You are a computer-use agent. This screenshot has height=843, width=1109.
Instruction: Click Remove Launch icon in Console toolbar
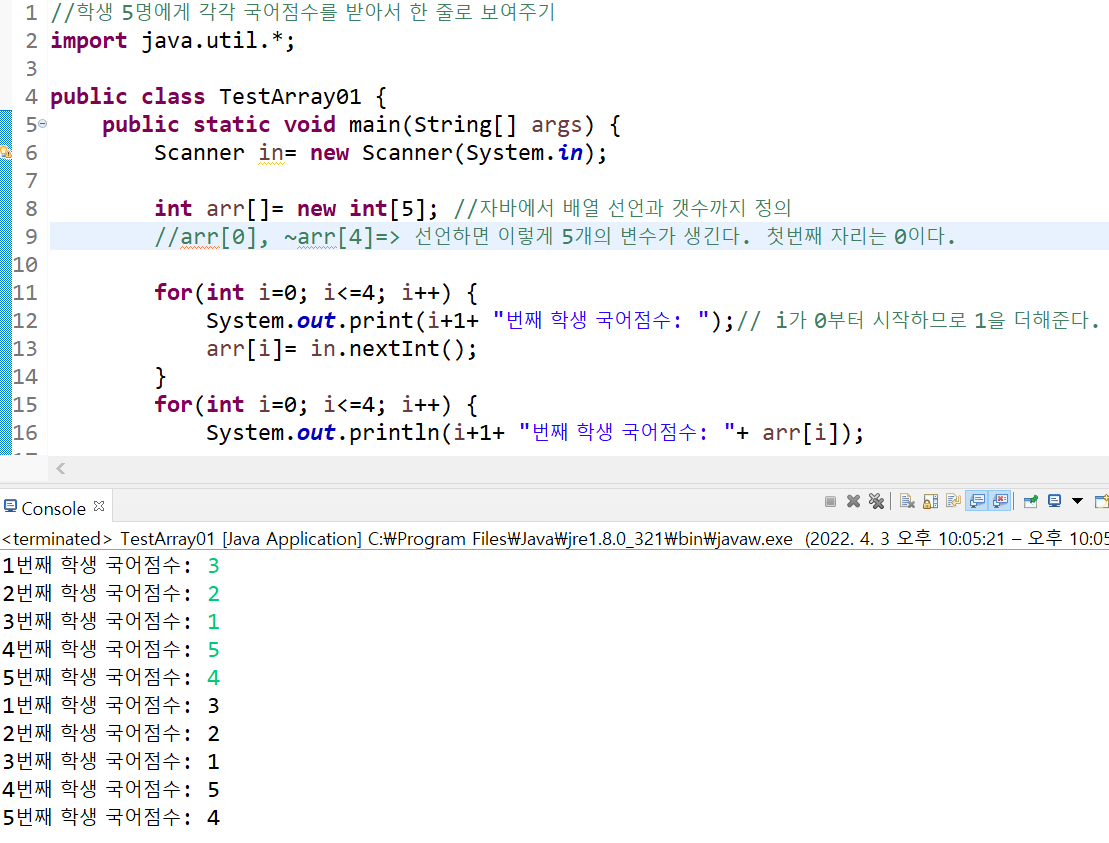point(854,501)
